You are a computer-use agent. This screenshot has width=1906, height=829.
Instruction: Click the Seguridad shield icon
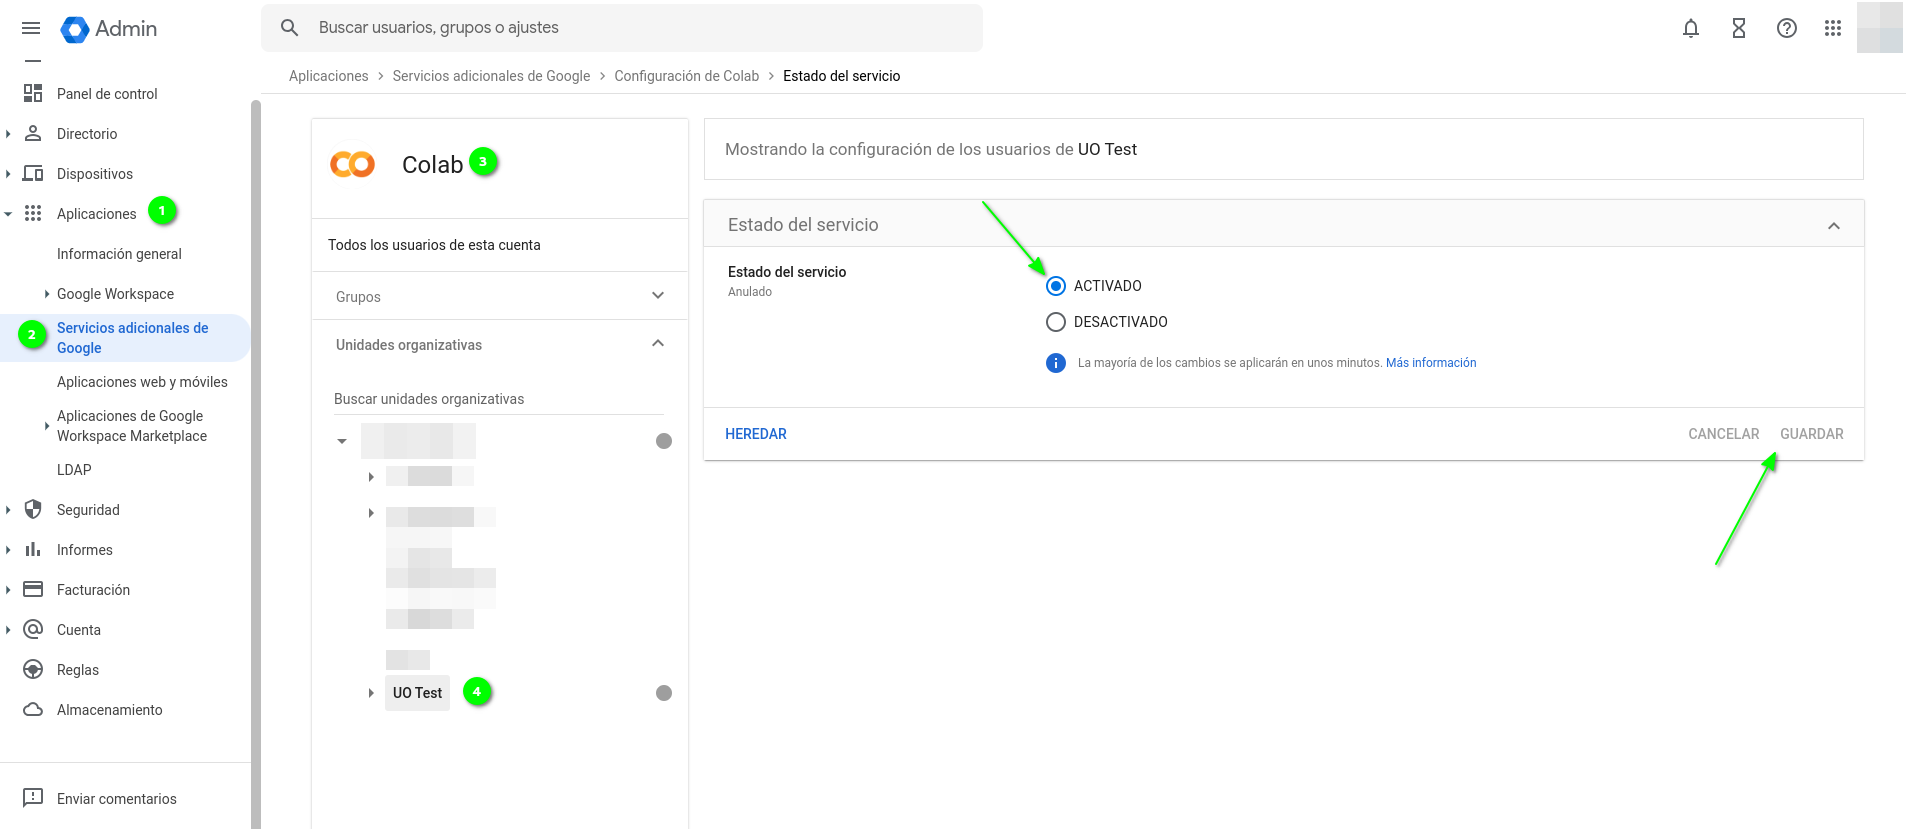(33, 509)
